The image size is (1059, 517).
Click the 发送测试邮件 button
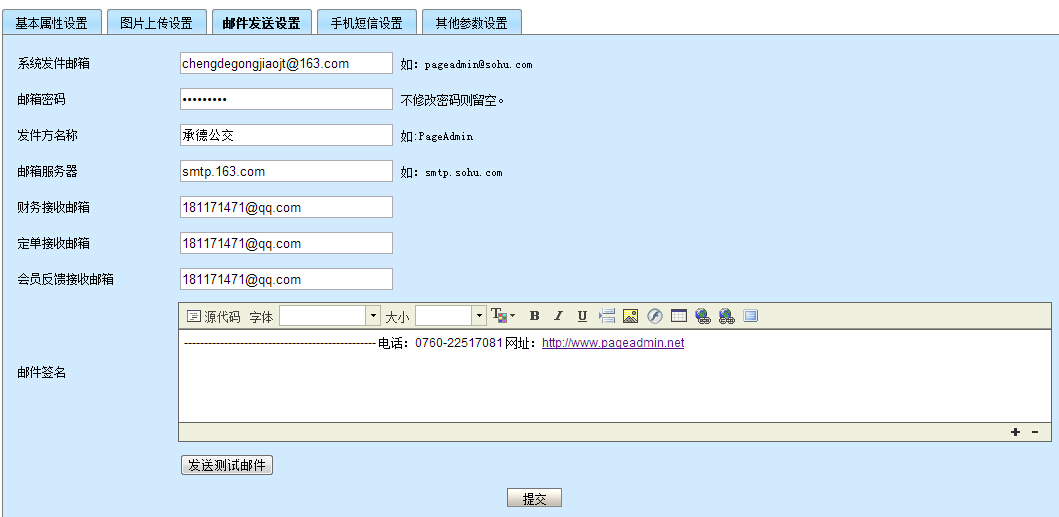(x=227, y=465)
